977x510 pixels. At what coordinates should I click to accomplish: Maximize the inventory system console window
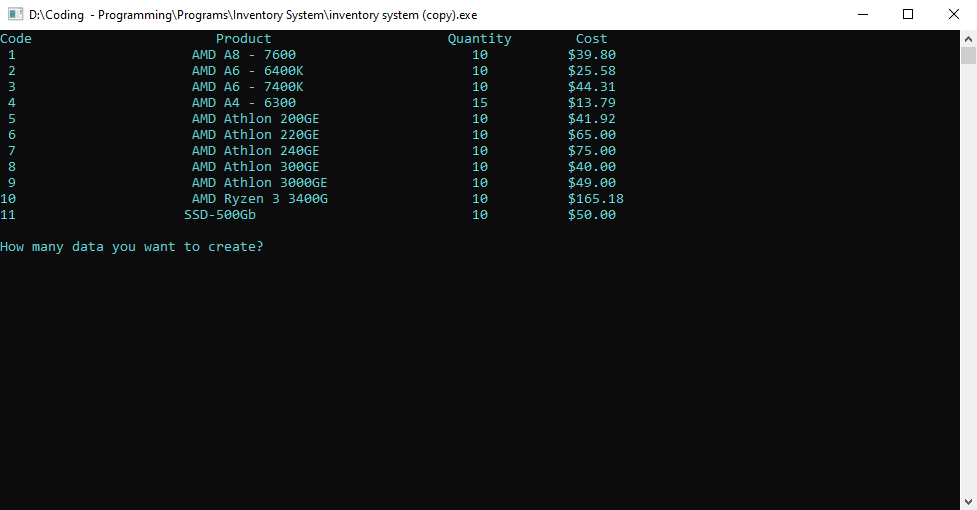(908, 15)
